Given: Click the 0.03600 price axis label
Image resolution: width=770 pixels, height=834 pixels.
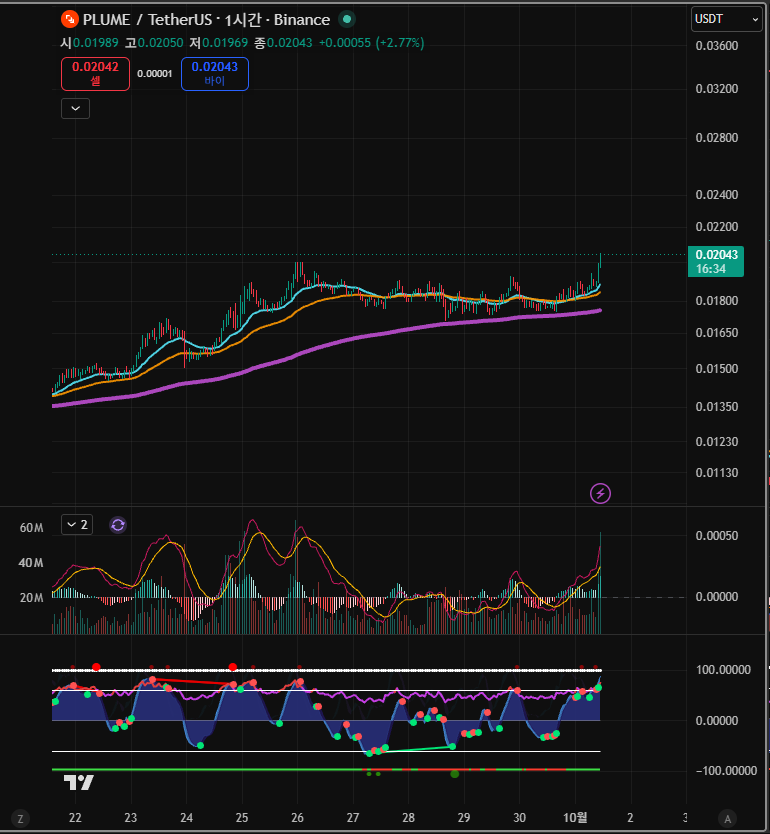Looking at the screenshot, I should click(x=717, y=46).
